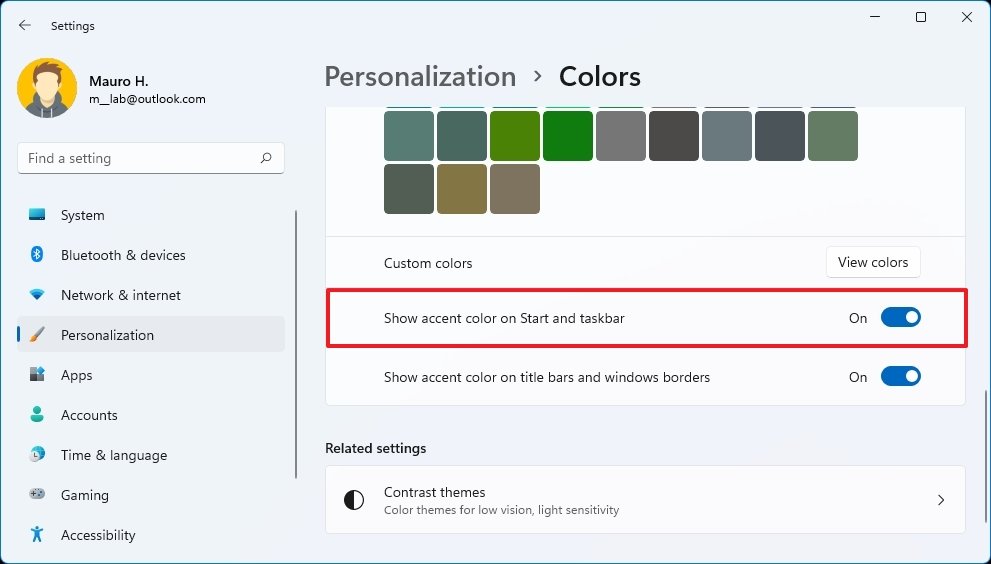The height and width of the screenshot is (564, 991).
Task: Close the Settings window
Action: [967, 17]
